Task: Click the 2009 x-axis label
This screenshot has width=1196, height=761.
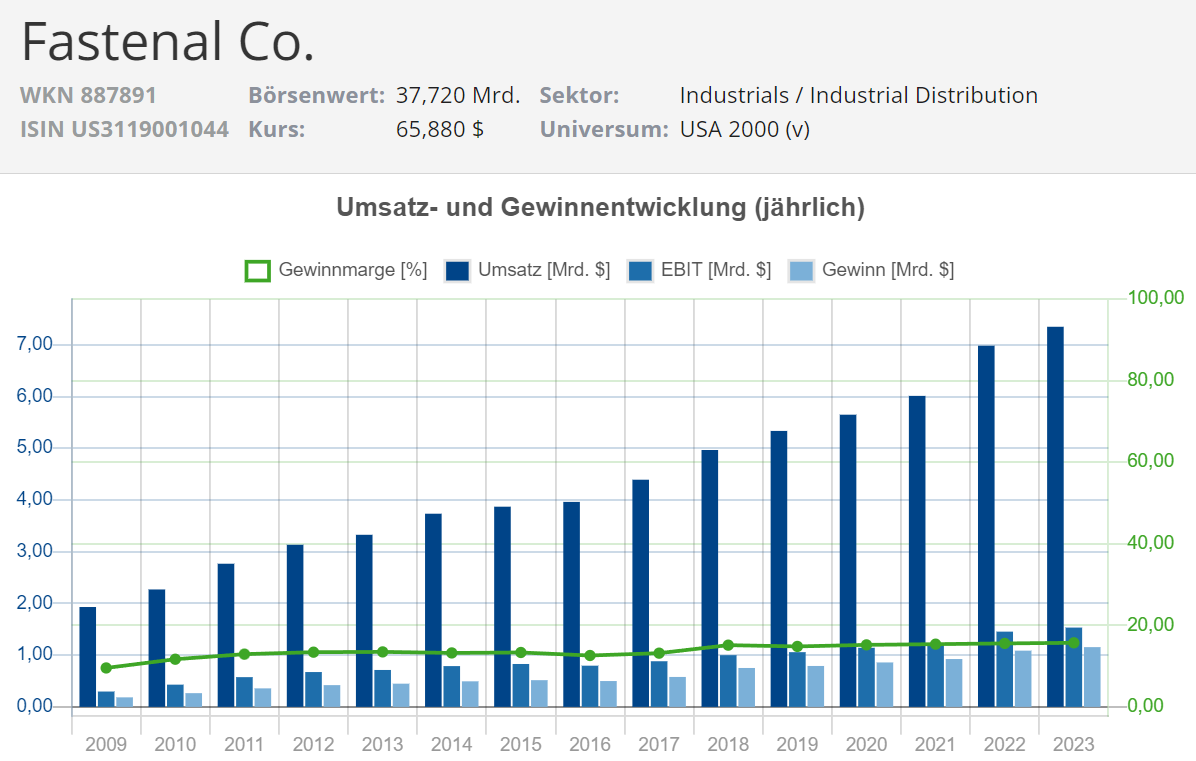Action: [106, 744]
